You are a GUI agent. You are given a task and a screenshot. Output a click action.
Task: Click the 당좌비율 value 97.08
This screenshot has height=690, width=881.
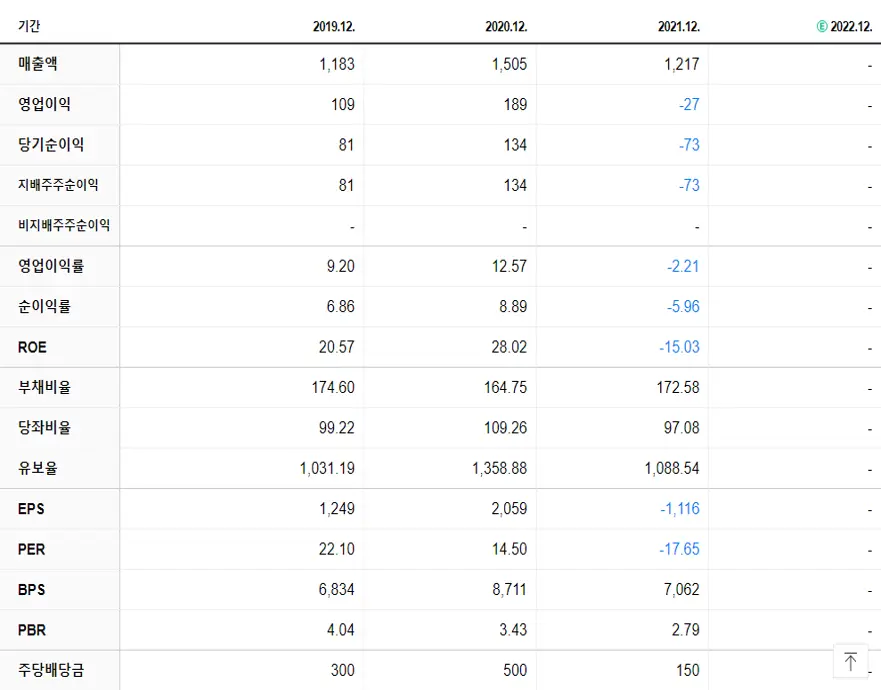[x=682, y=428]
